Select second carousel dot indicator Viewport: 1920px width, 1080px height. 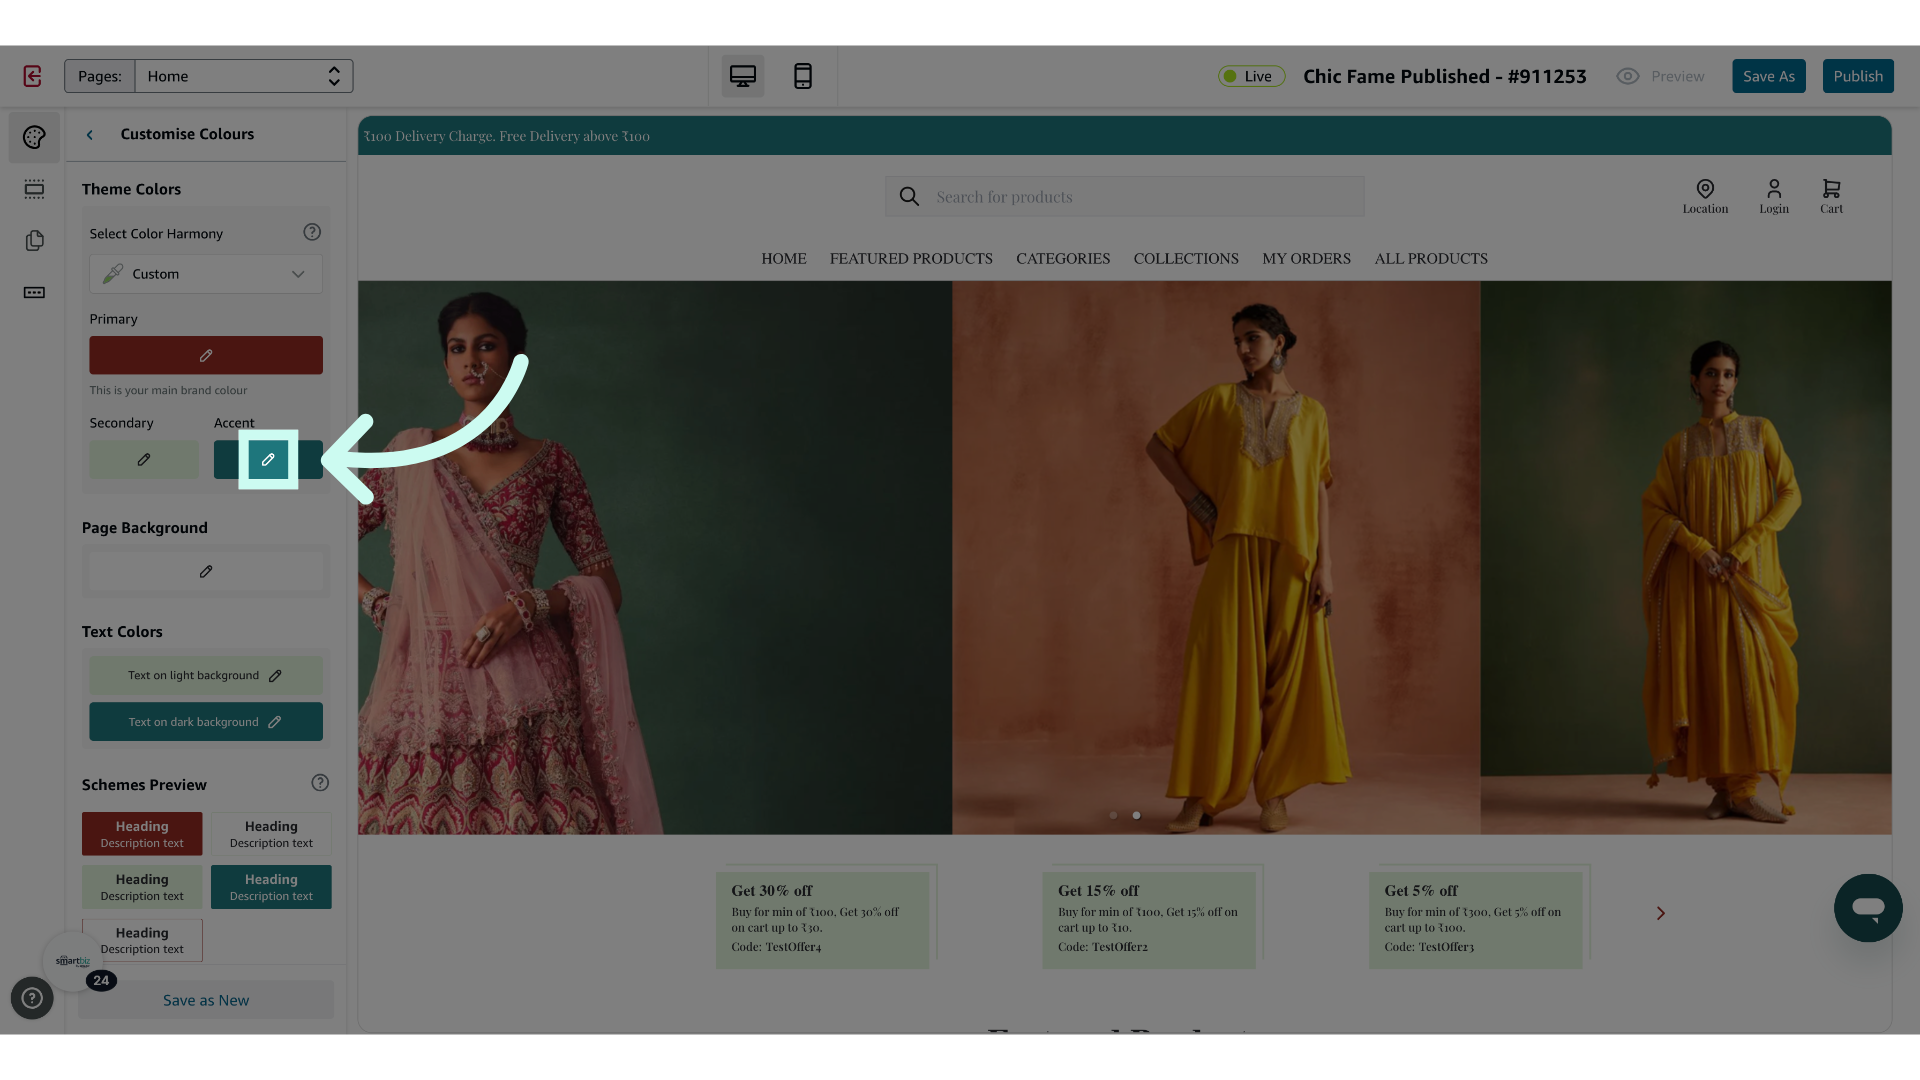tap(1136, 815)
